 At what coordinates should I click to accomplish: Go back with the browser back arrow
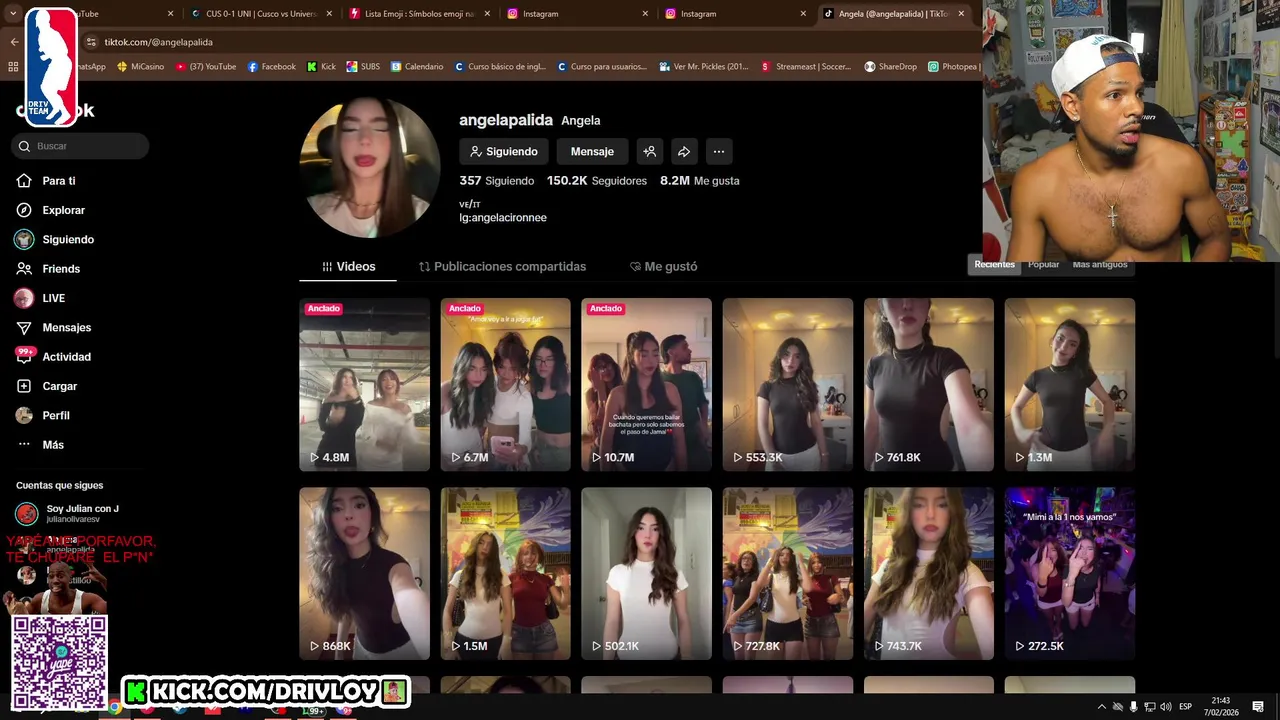[14, 42]
